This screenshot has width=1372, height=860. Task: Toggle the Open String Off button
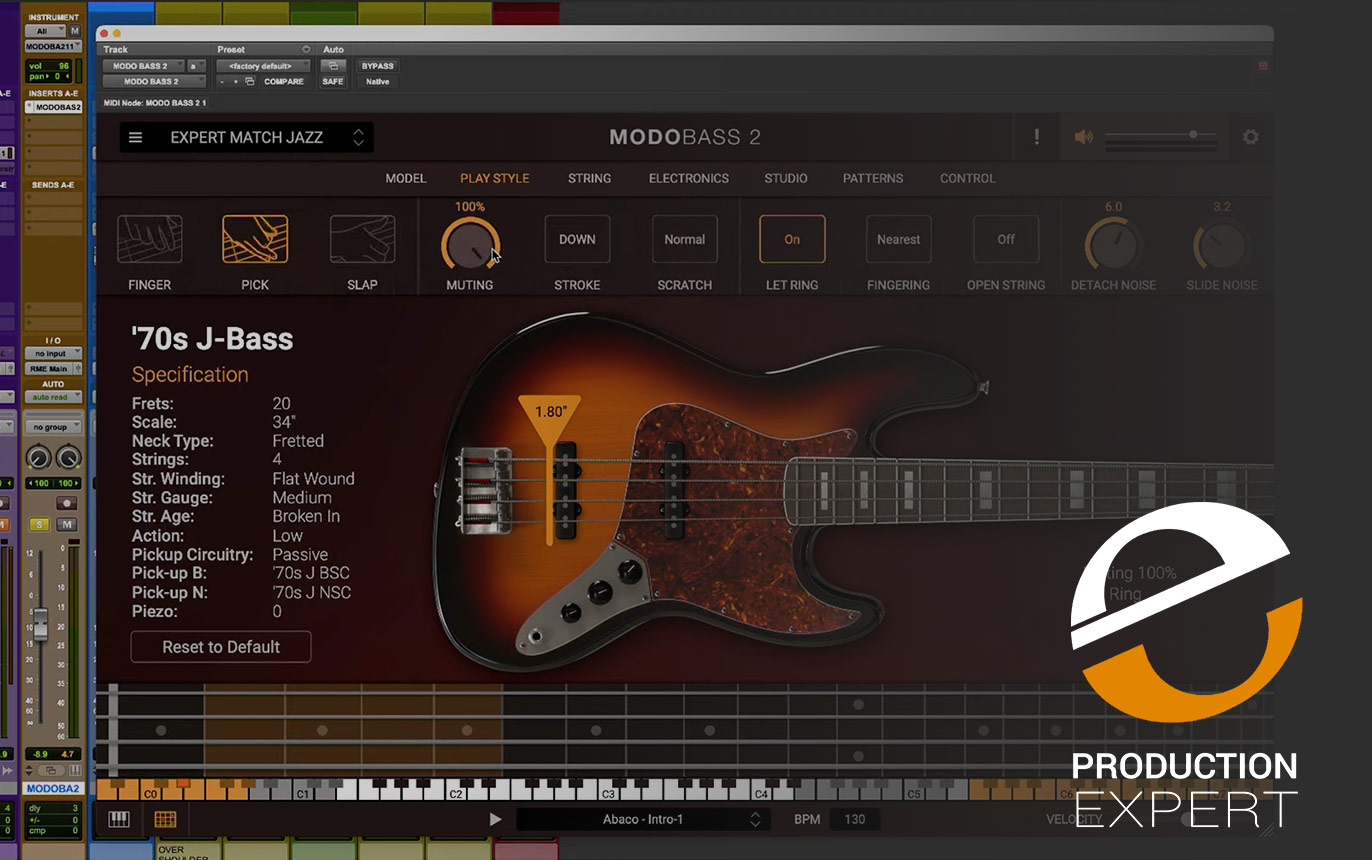[1006, 240]
